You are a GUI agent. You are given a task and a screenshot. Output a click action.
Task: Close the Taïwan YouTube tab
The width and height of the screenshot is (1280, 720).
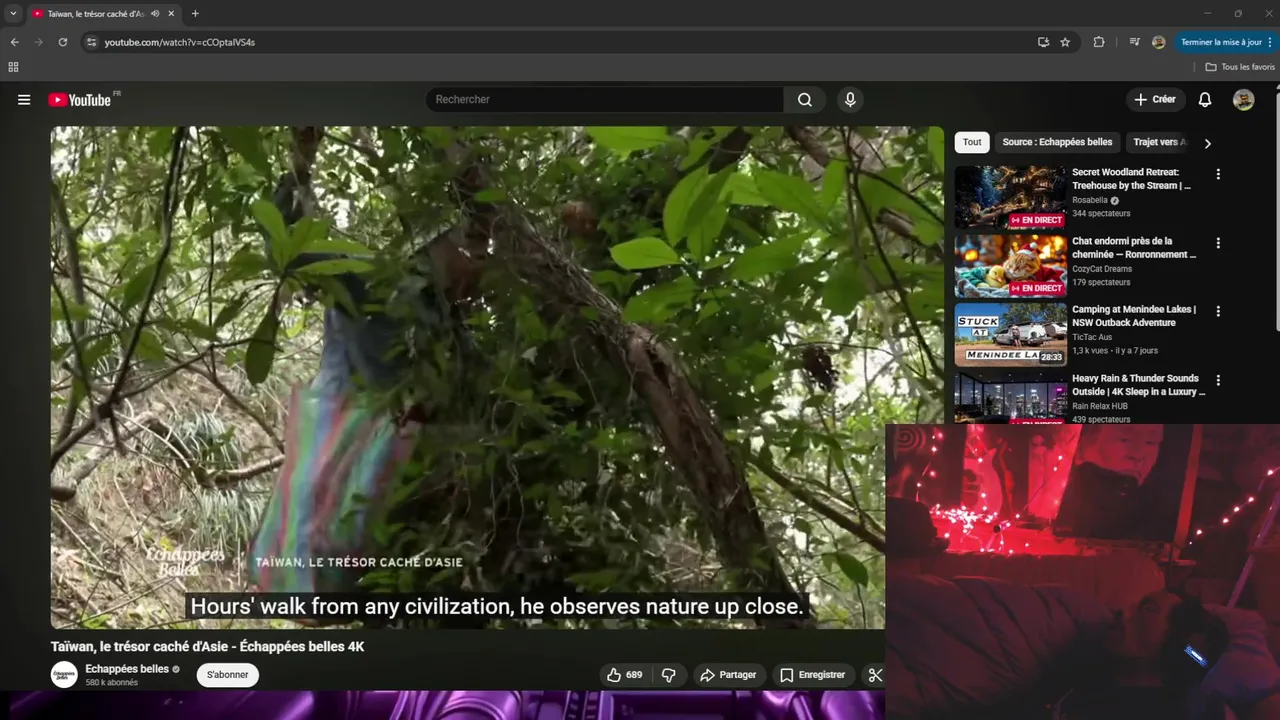point(172,14)
